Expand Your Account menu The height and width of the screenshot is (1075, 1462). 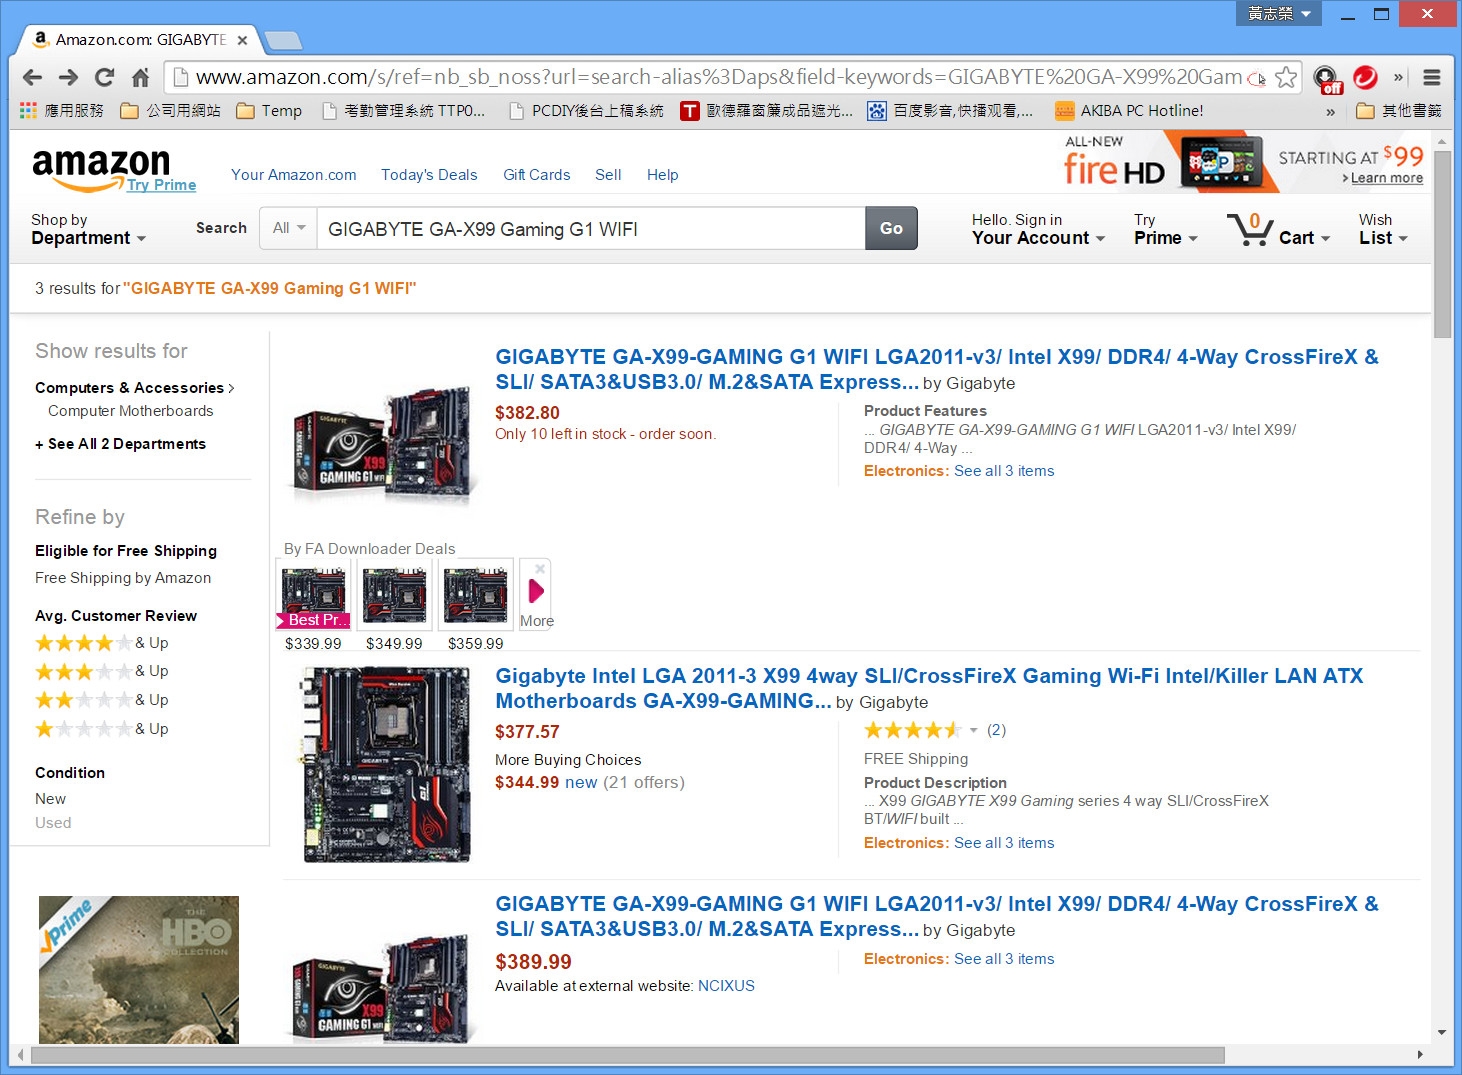pos(1038,229)
